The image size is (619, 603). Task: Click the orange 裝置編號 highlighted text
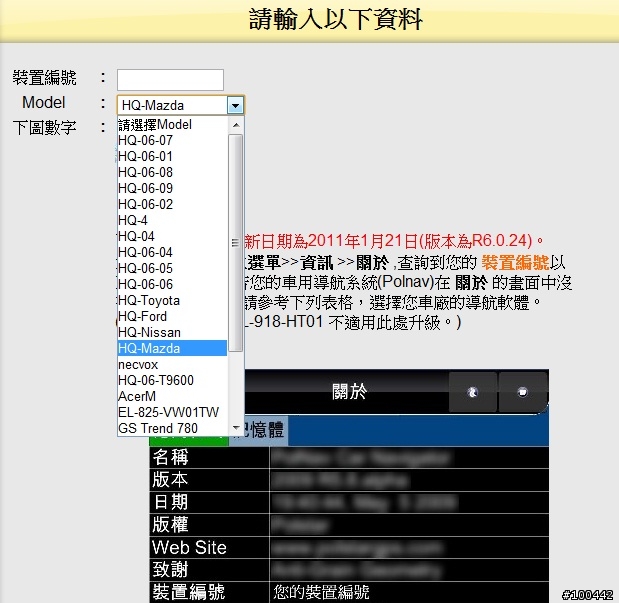[515, 263]
